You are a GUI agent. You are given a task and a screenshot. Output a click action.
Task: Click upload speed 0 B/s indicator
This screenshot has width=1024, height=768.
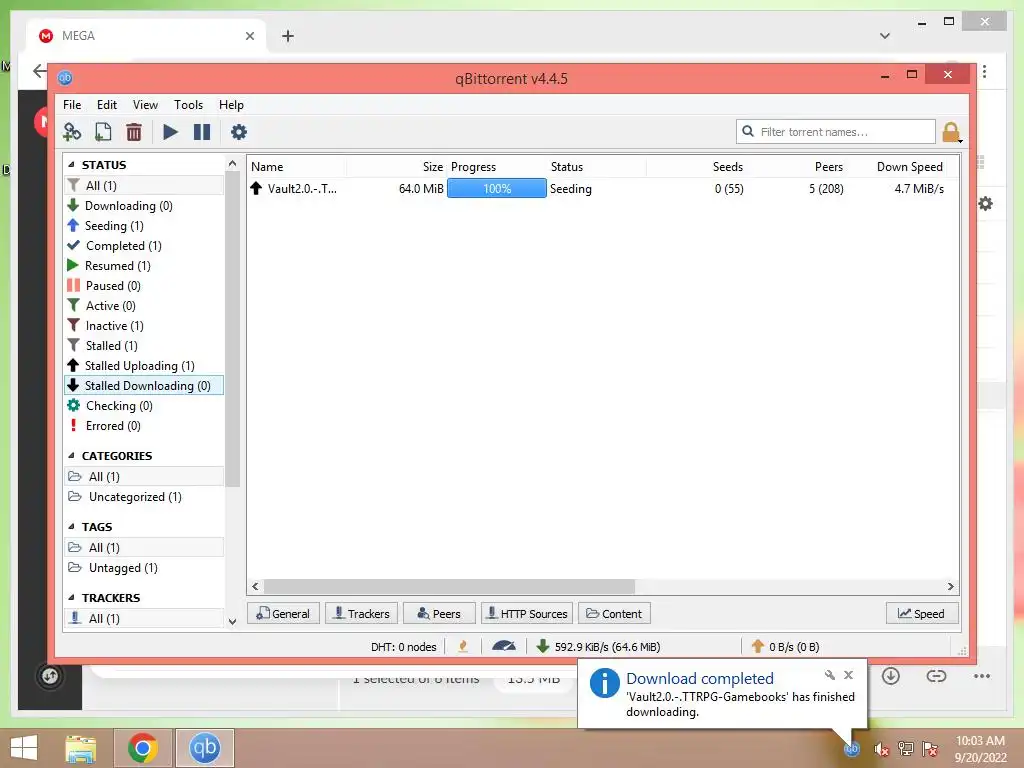(786, 647)
